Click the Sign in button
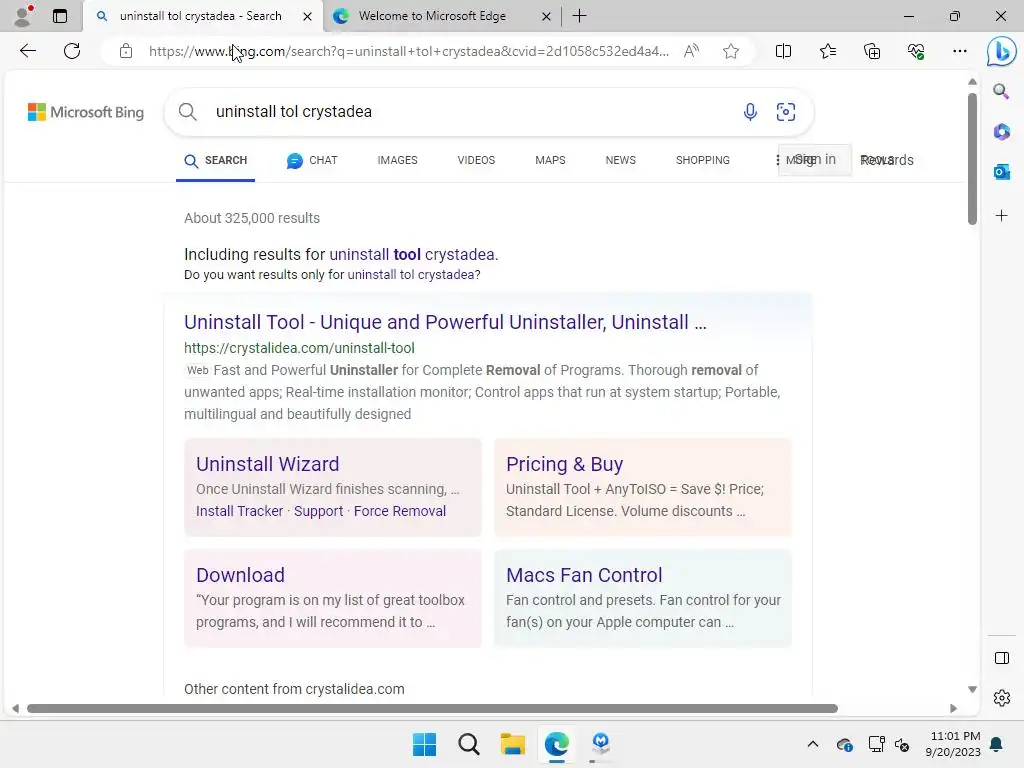 pos(816,159)
